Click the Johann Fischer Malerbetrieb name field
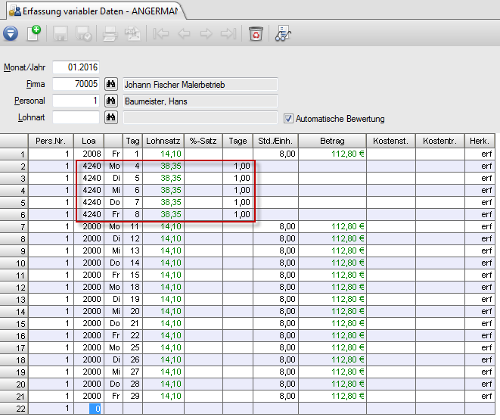 [200, 84]
